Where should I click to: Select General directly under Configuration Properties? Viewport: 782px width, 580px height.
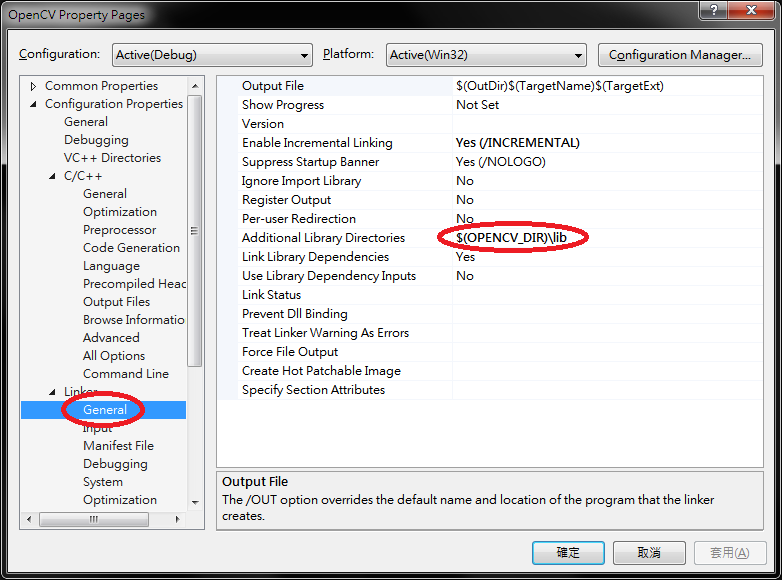coord(86,122)
